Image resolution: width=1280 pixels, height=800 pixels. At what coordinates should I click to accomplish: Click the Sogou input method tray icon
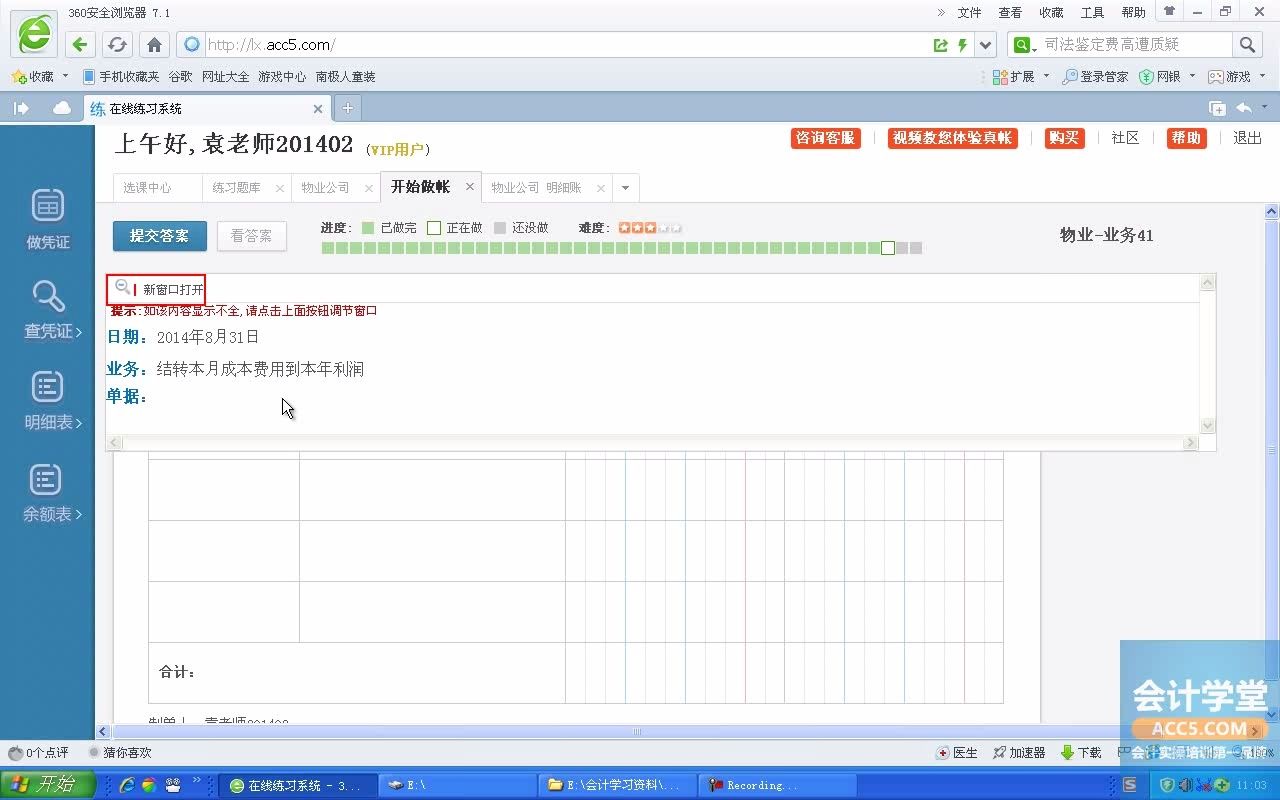point(1130,785)
